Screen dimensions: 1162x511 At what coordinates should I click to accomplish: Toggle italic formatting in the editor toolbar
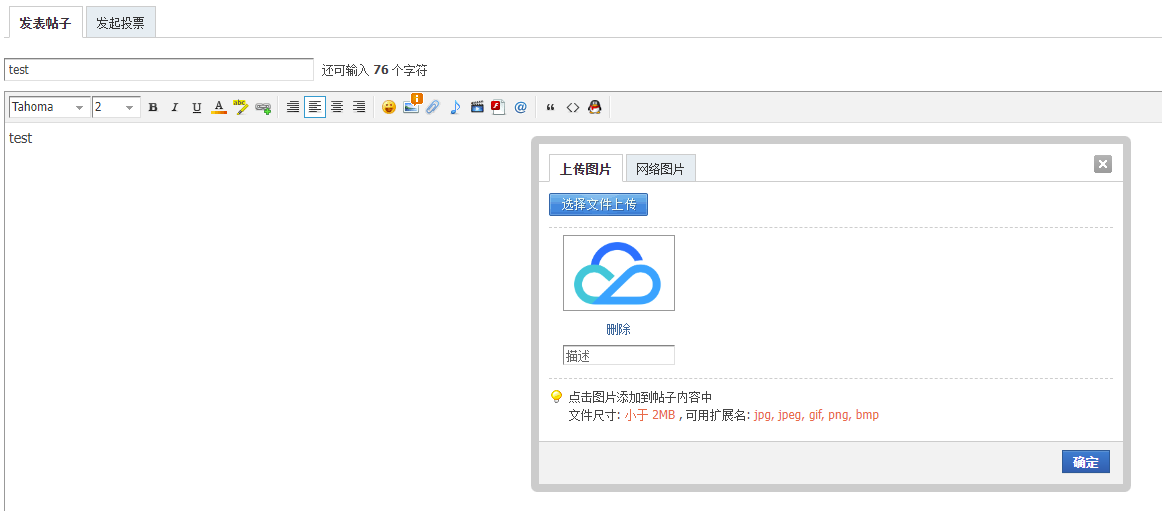pos(175,107)
